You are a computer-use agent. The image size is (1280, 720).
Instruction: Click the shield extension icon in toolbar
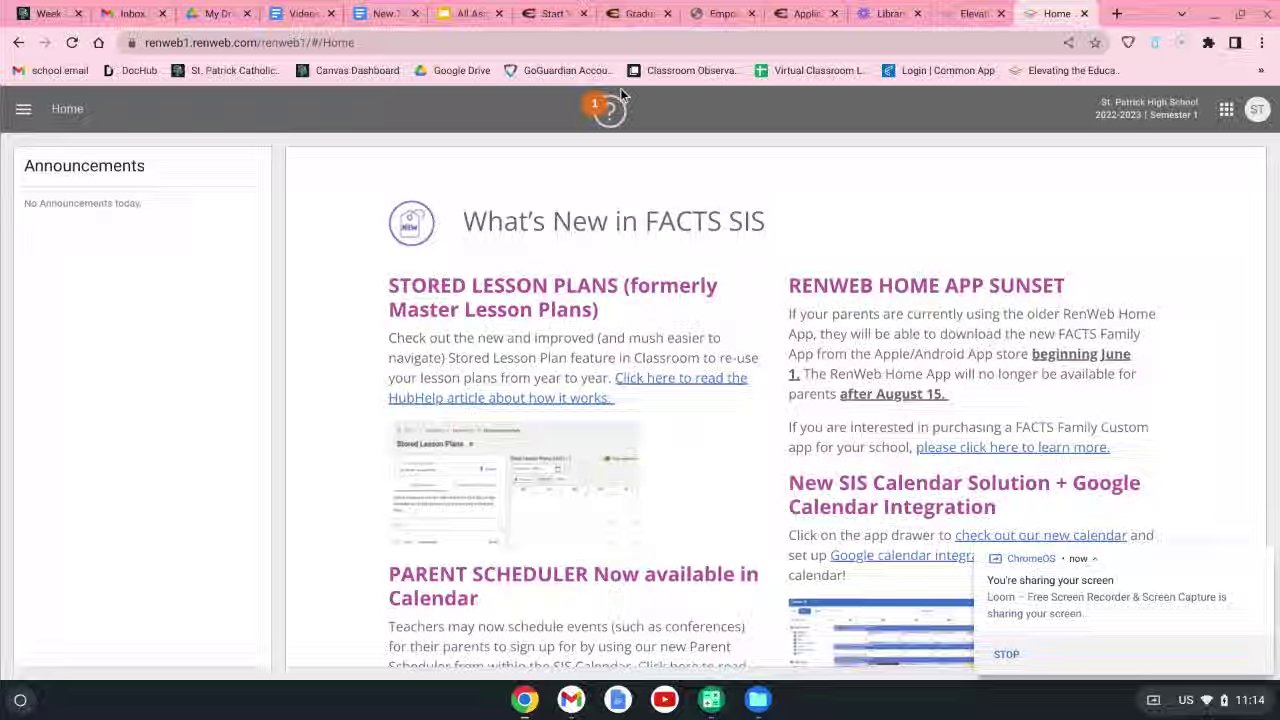pyautogui.click(x=1128, y=43)
